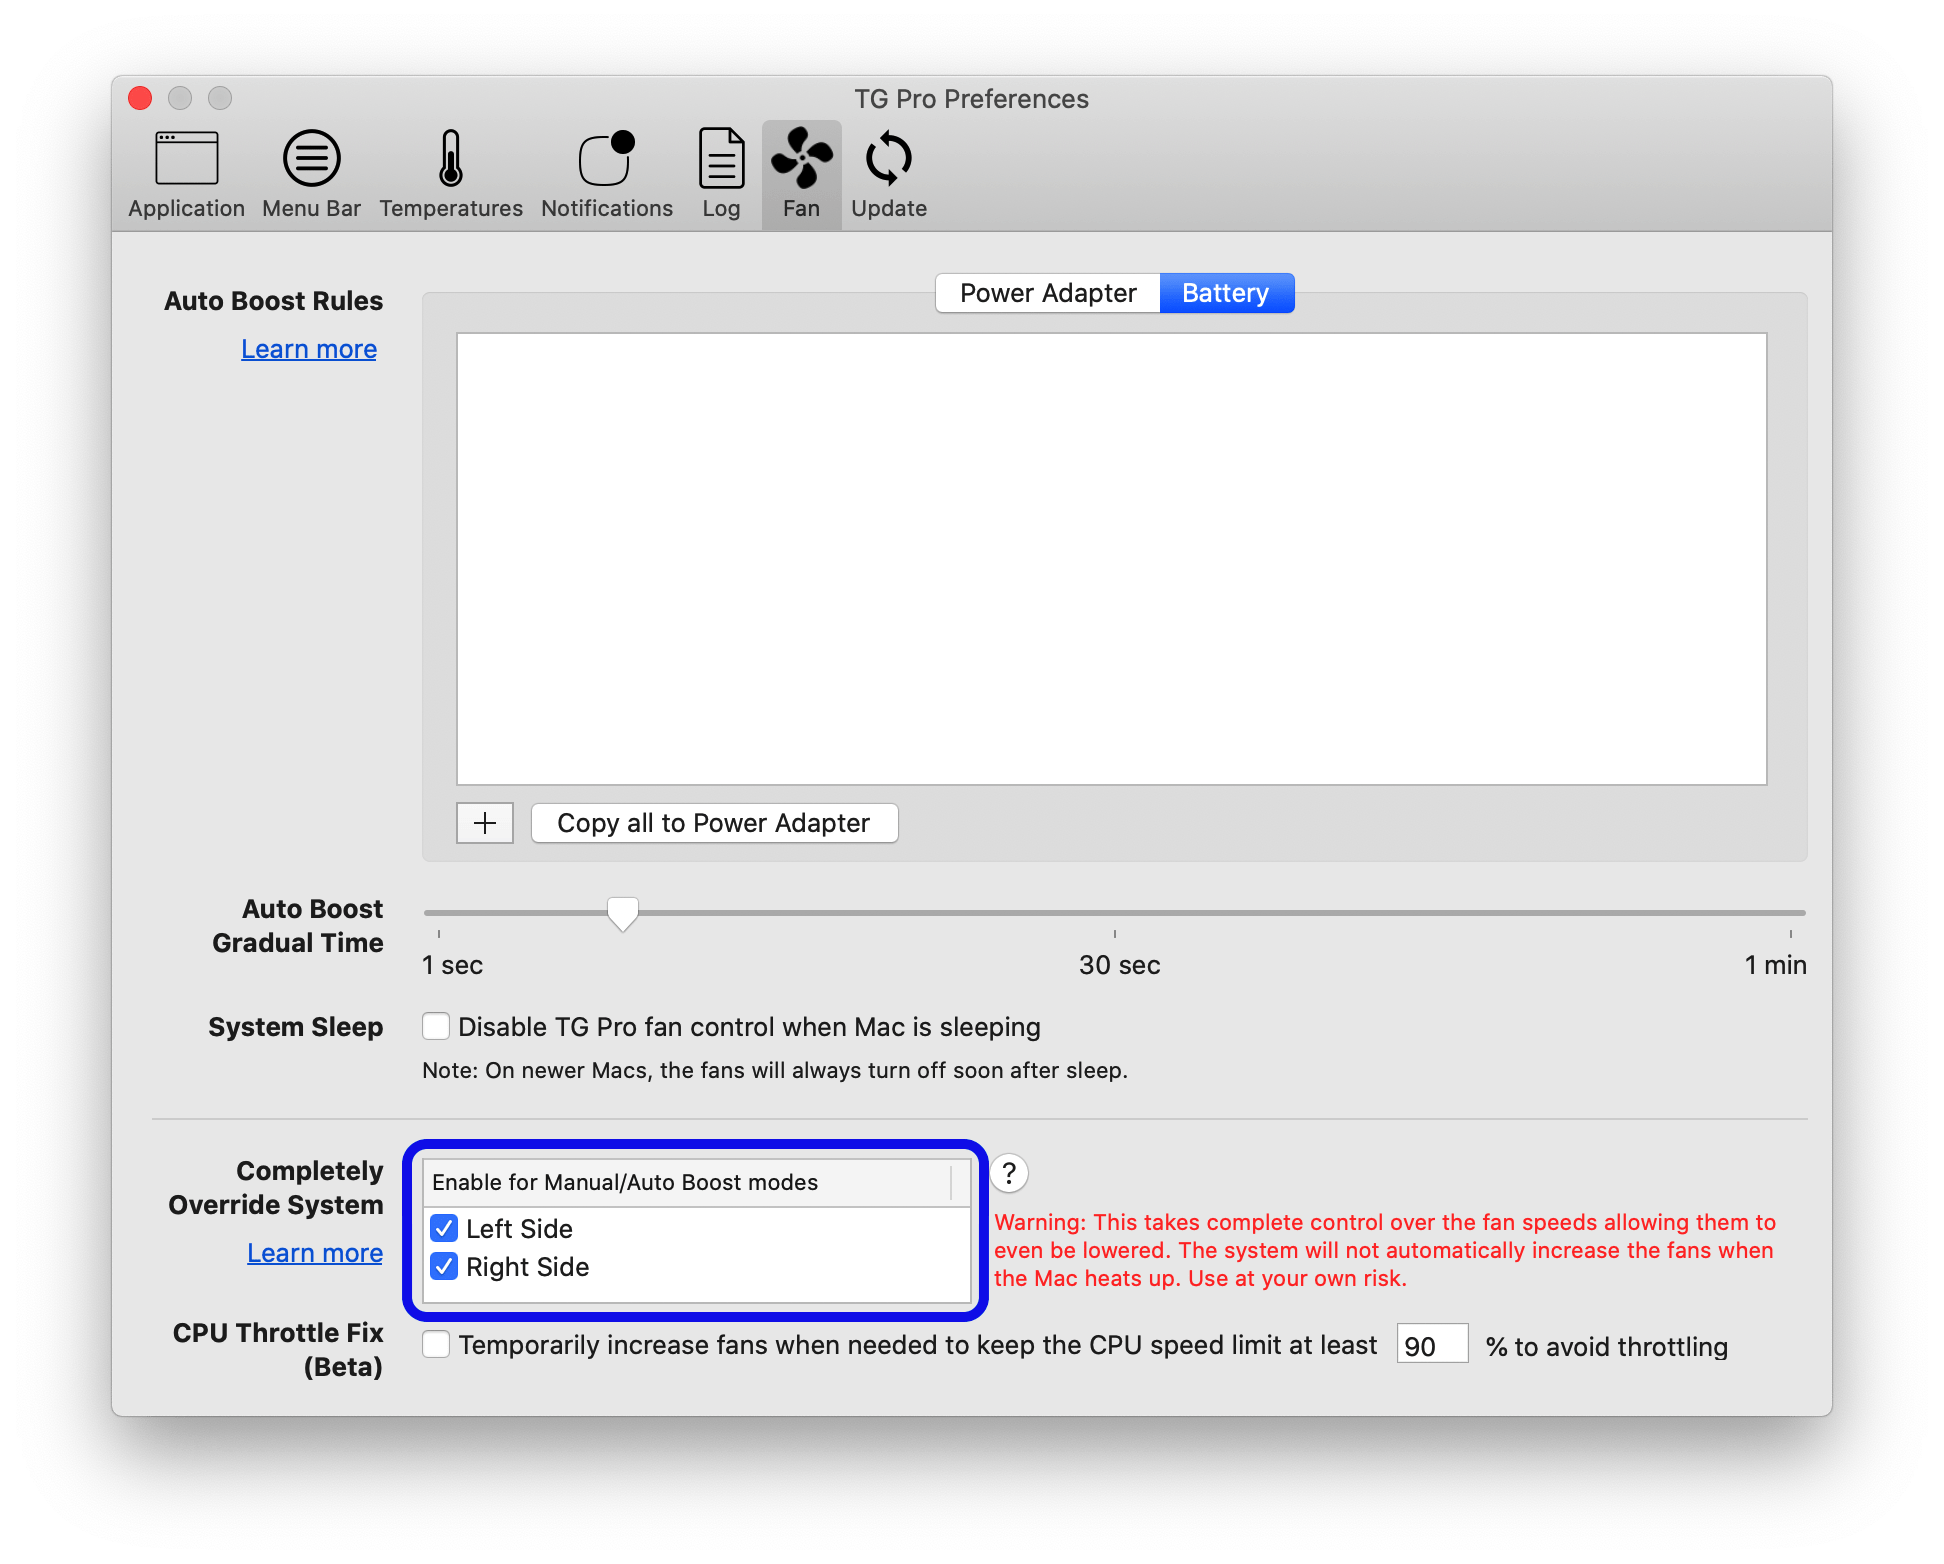Uncheck the Right Side fan override

pos(444,1267)
